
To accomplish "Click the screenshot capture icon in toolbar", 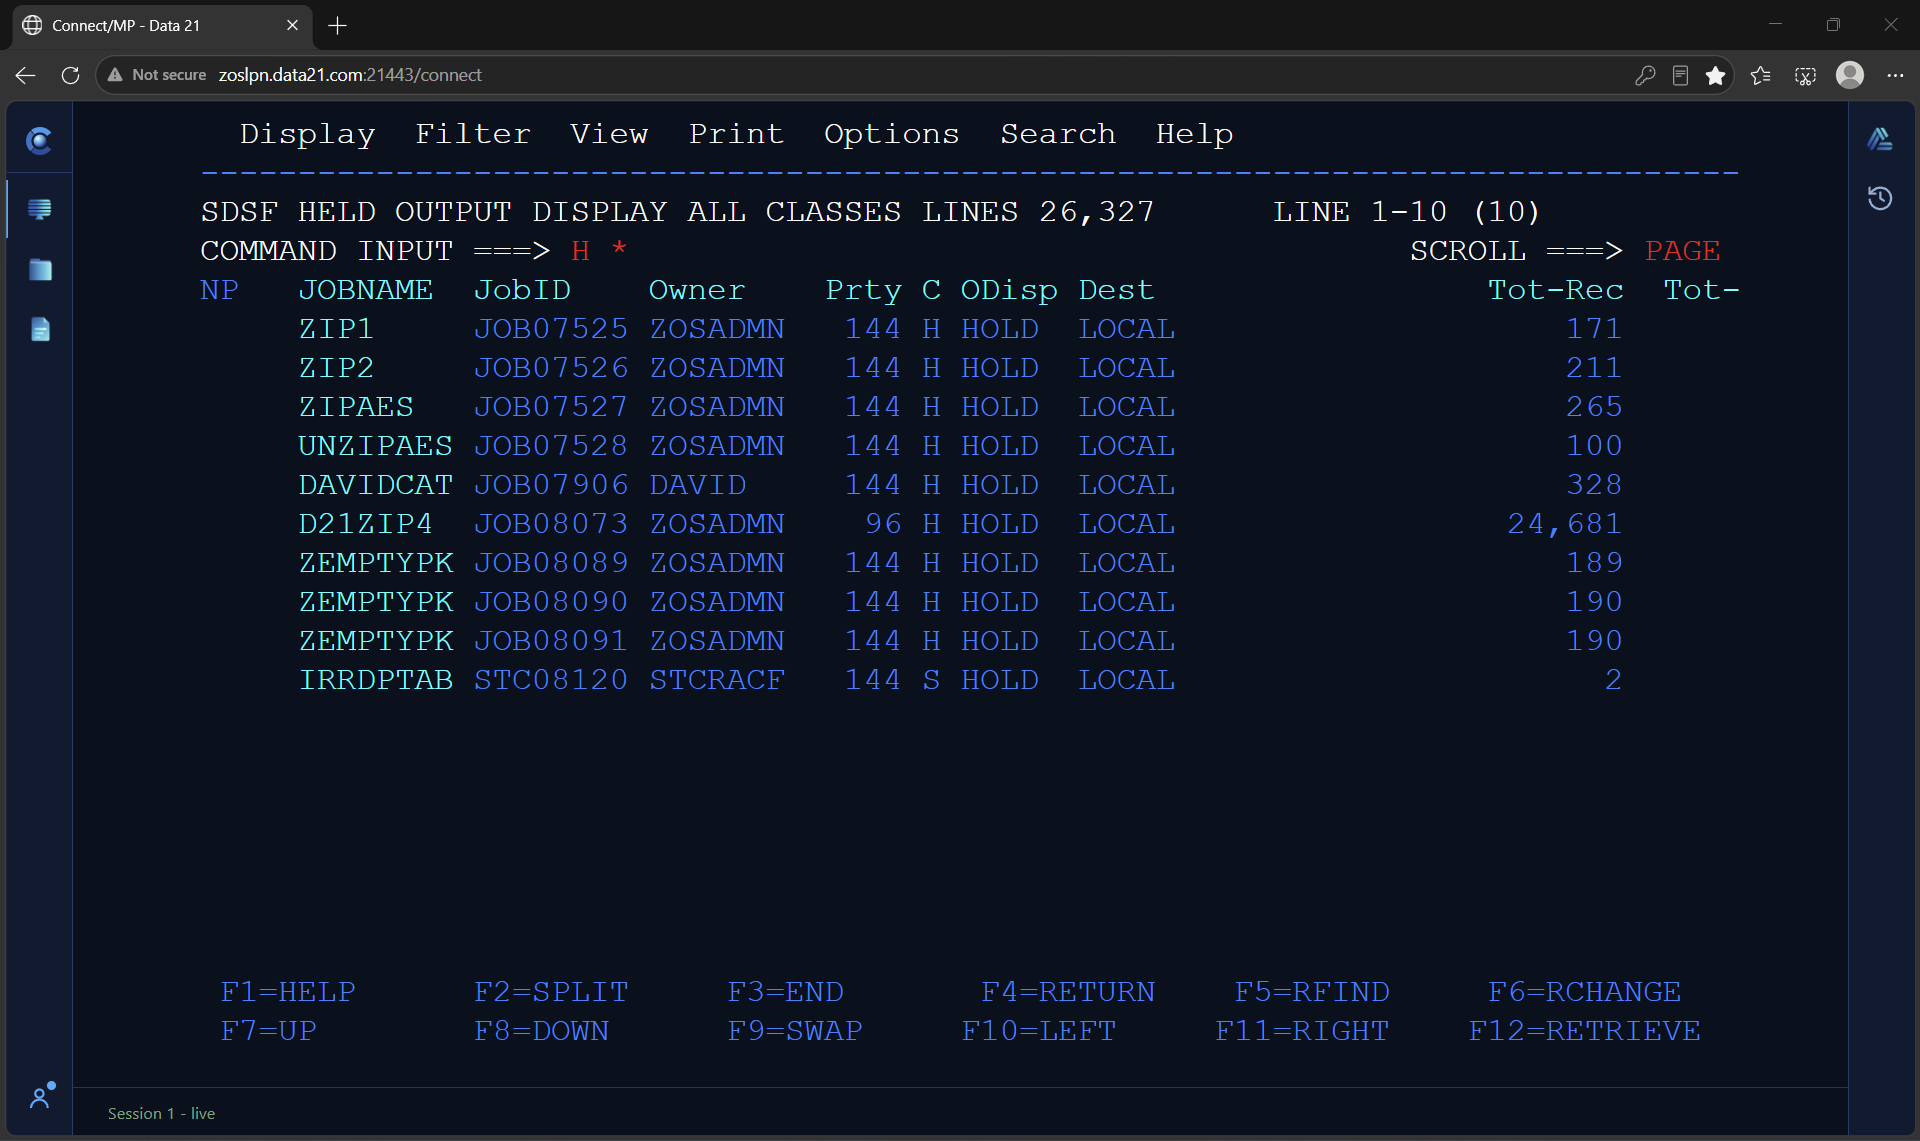I will click(x=1805, y=75).
